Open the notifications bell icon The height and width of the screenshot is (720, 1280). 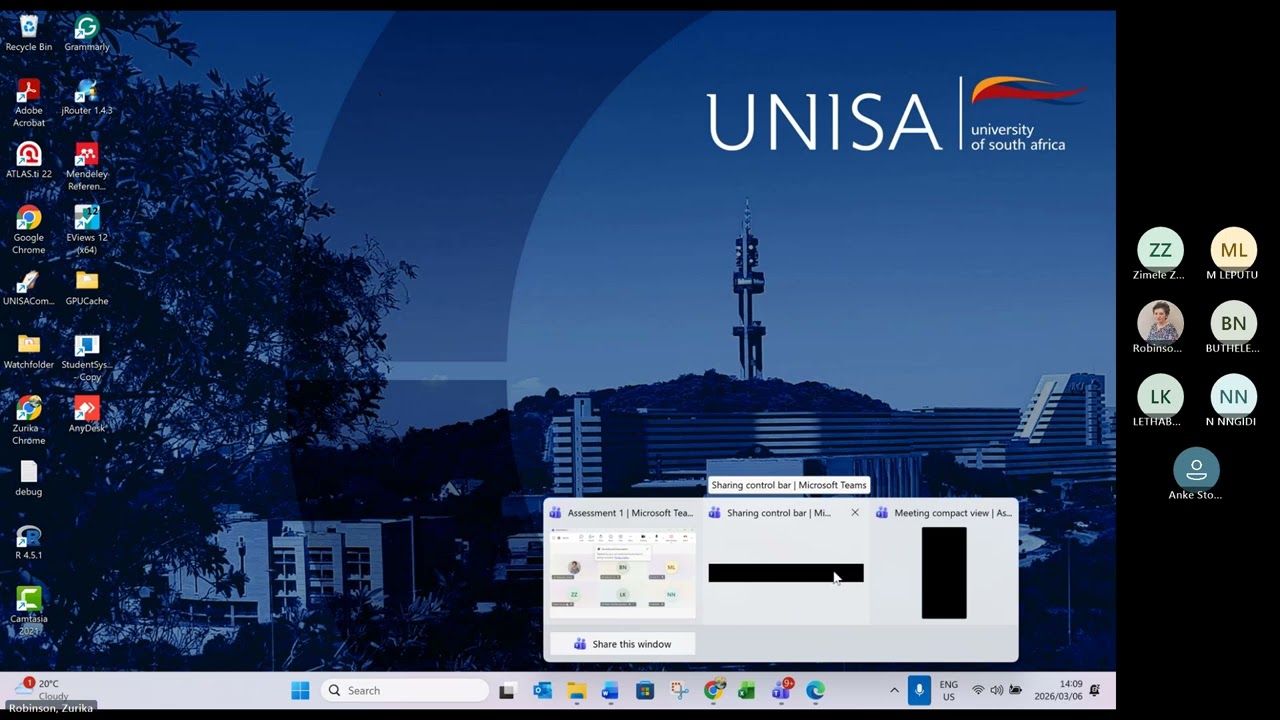1095,690
